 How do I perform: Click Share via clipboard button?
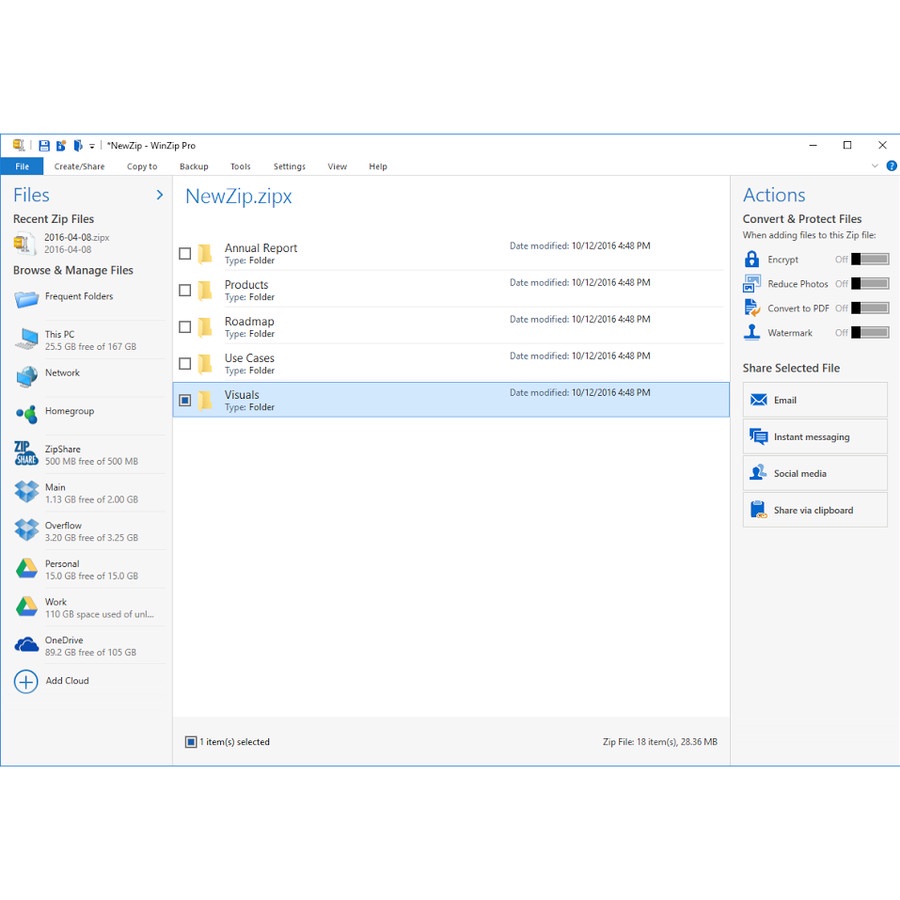tap(815, 510)
